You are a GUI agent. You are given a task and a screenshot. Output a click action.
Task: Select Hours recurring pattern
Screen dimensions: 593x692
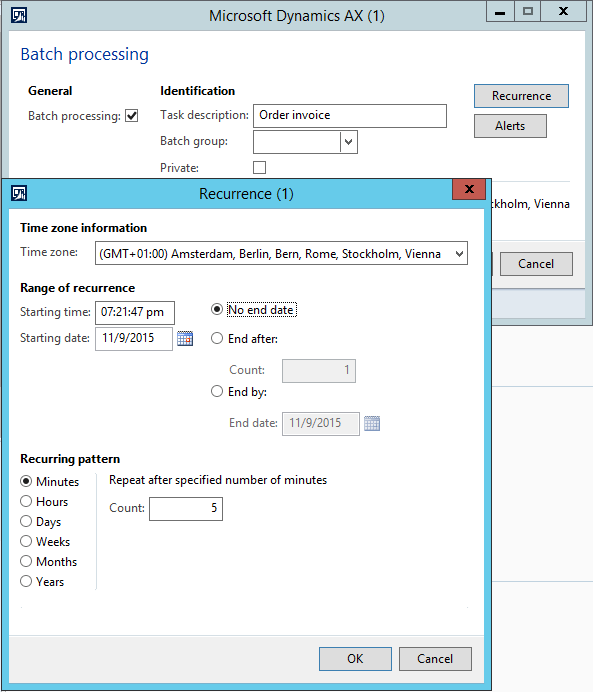coord(26,501)
